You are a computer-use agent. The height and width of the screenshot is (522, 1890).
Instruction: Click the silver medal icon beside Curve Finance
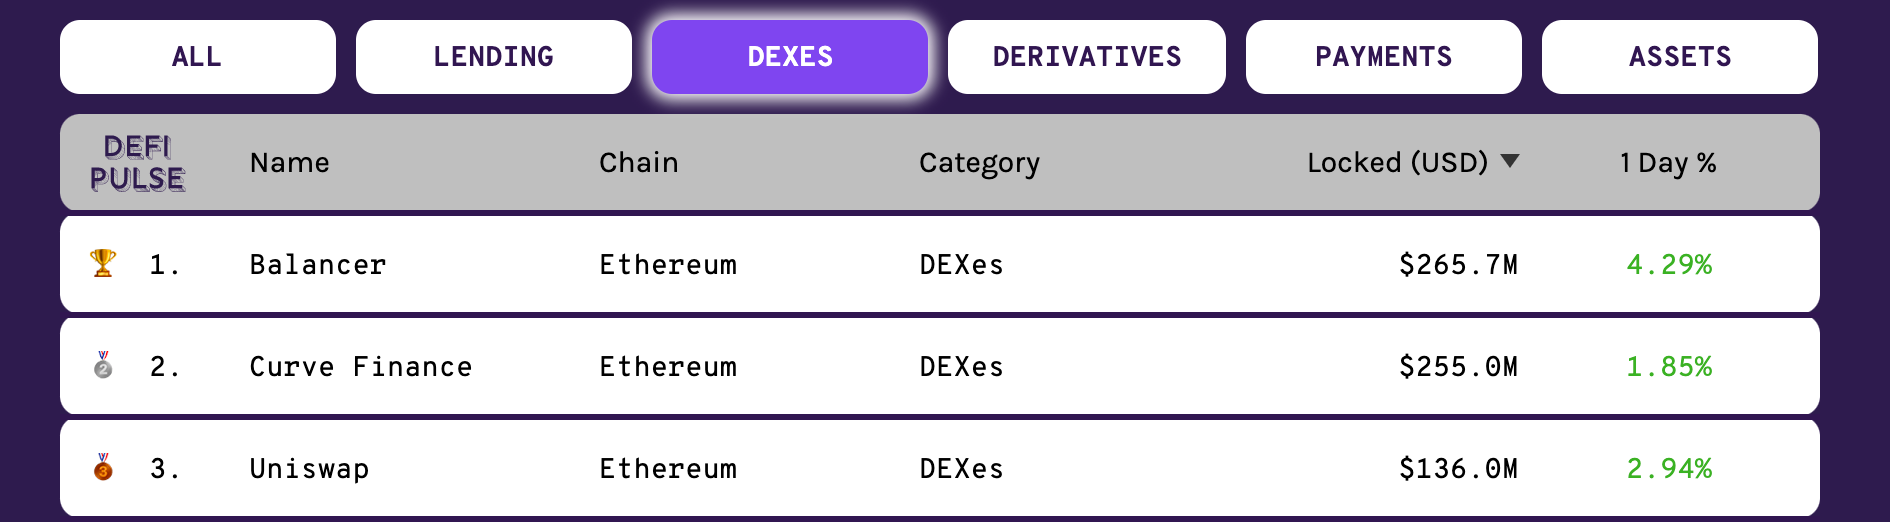[103, 365]
